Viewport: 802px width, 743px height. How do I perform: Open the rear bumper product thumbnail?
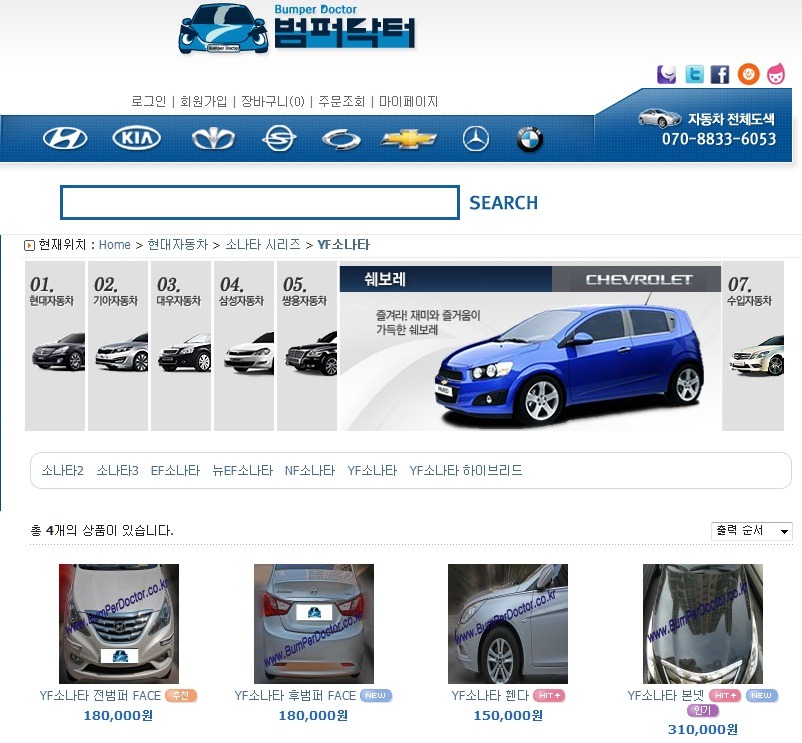(314, 624)
